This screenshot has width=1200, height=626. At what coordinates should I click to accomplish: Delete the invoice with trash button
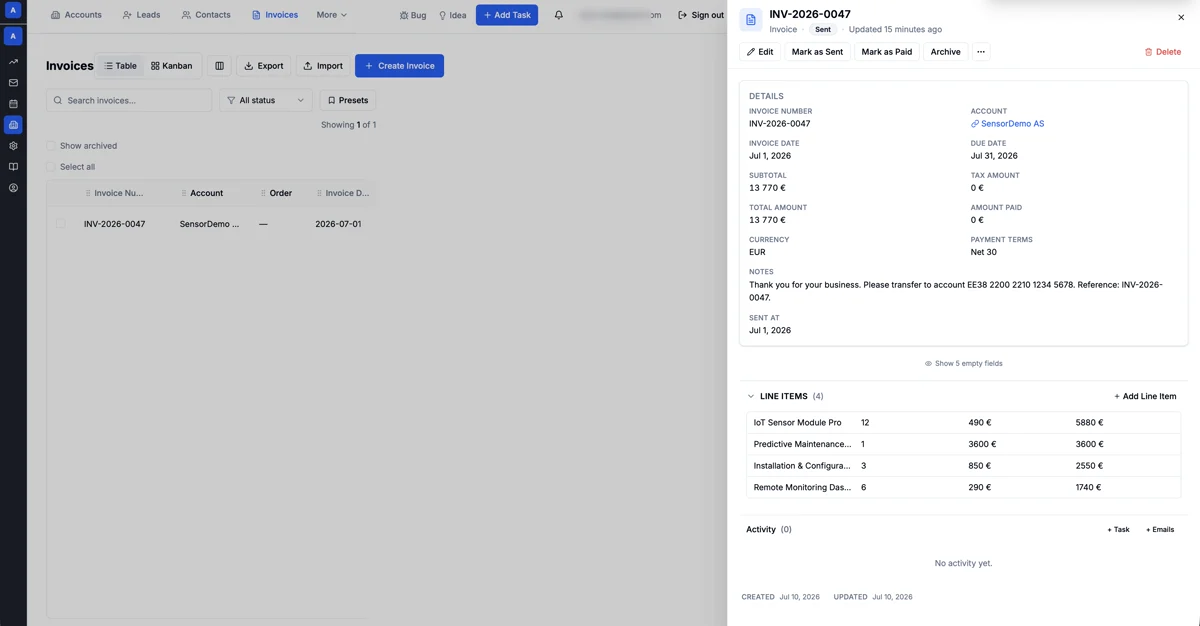[1163, 52]
